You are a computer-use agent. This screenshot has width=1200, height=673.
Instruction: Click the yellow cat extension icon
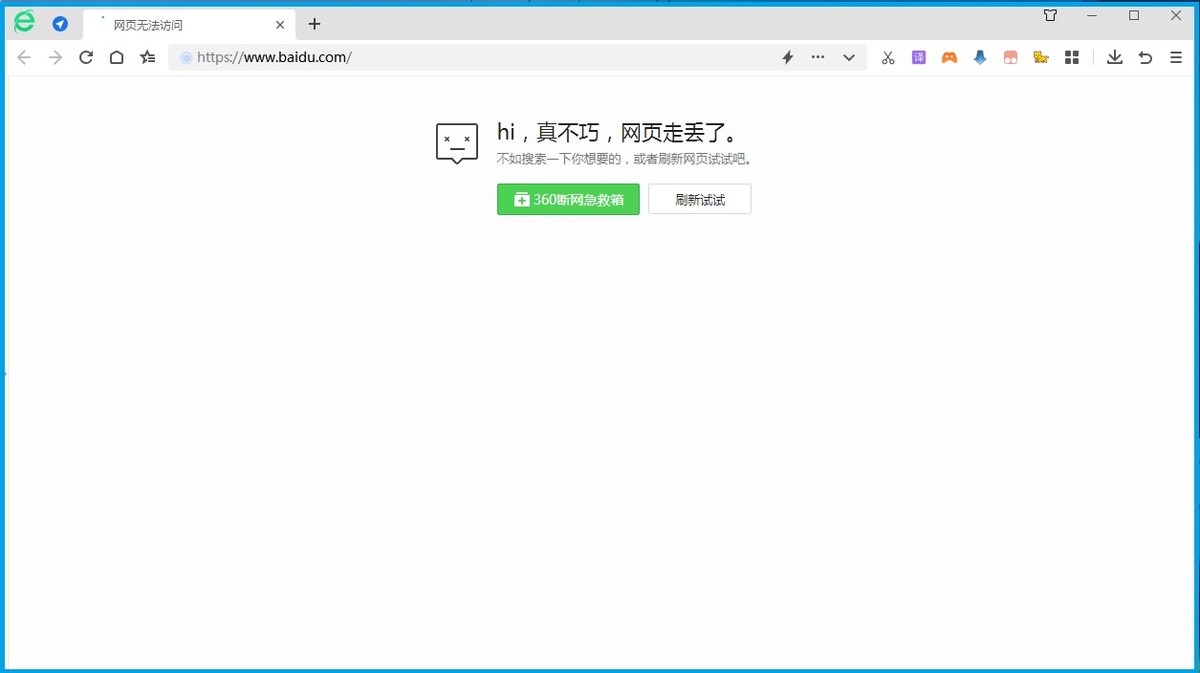coord(1041,58)
